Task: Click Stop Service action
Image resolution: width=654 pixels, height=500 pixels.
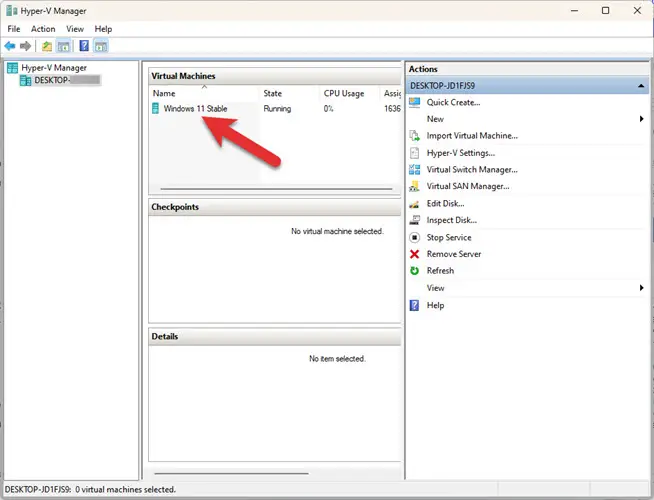Action: tap(449, 237)
